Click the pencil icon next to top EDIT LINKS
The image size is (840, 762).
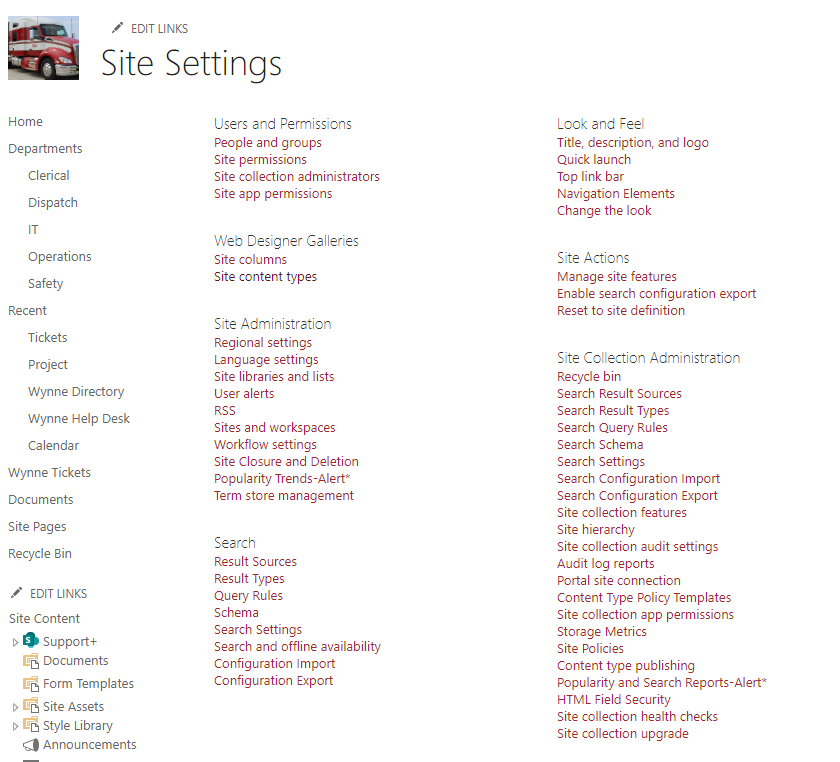117,28
